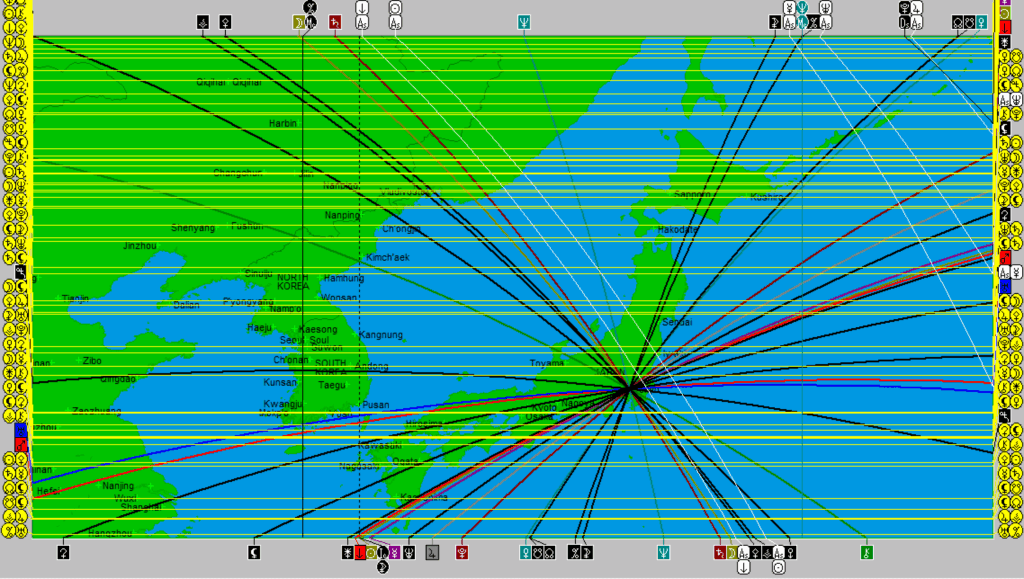Select the Sapporo city label
The width and height of the screenshot is (1024, 579).
[692, 194]
